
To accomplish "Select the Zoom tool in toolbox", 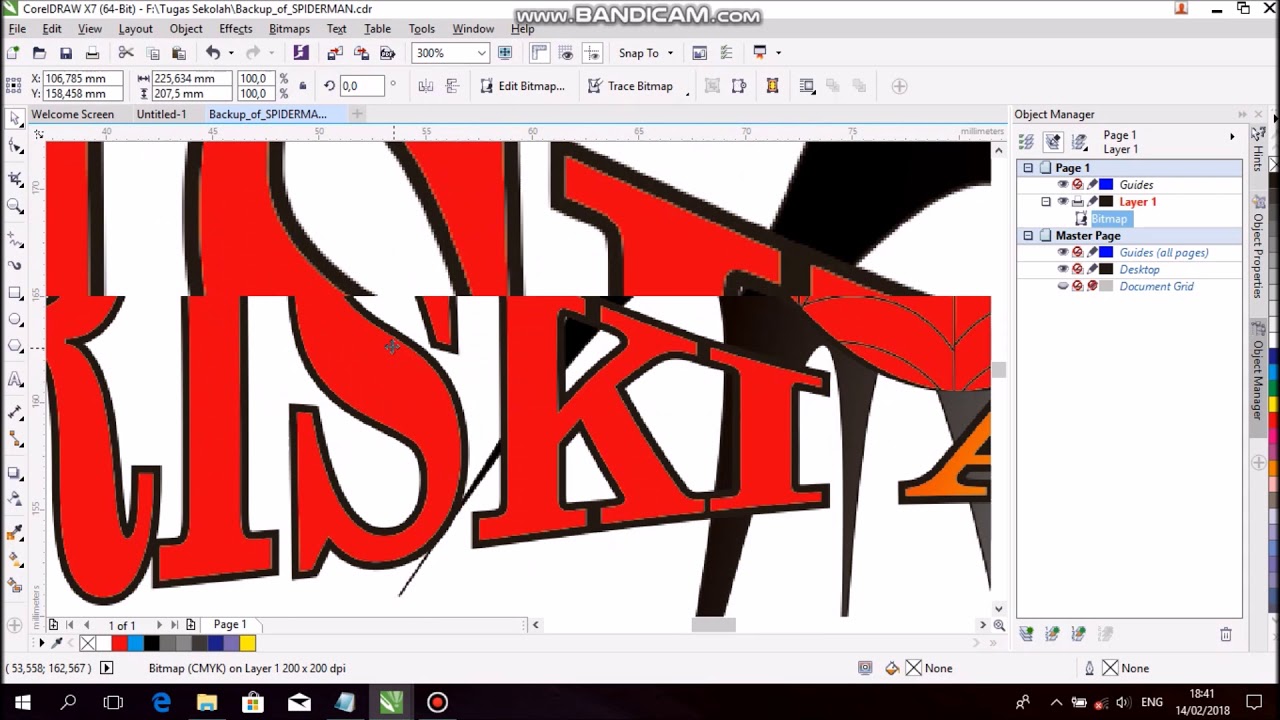I will [x=15, y=206].
